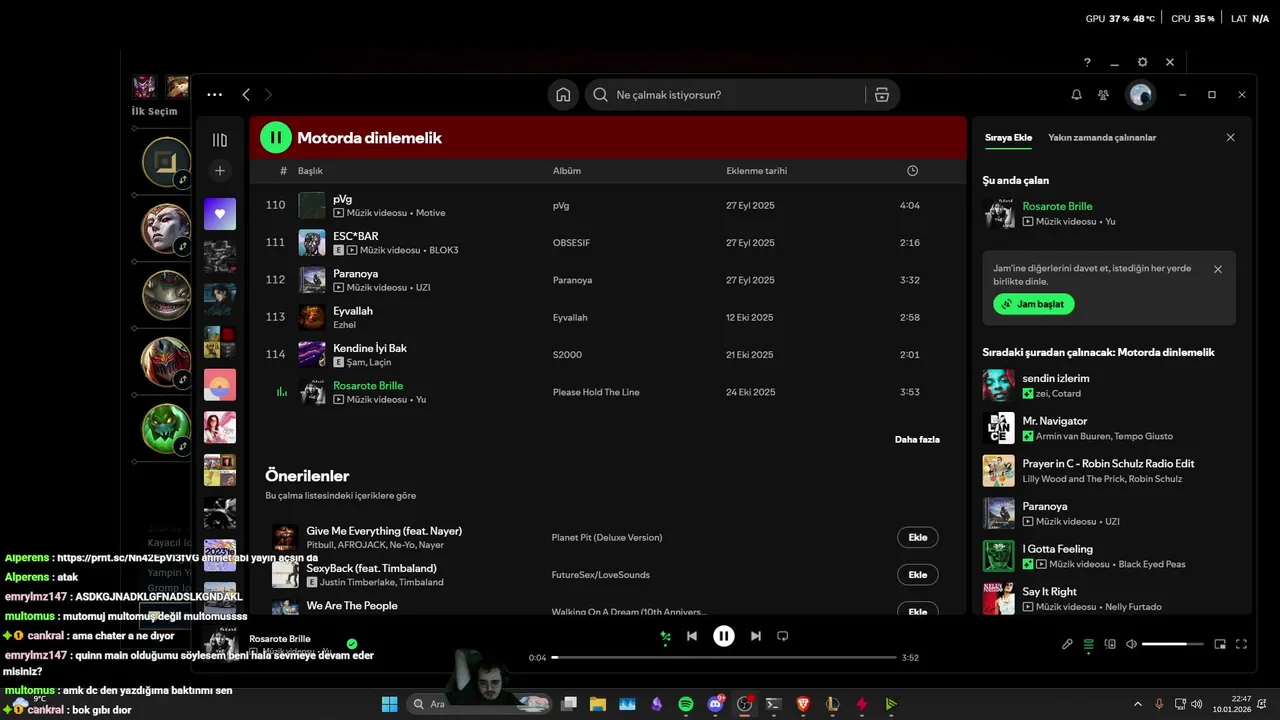Open Brave browser in taskbar
The height and width of the screenshot is (720, 1280).
click(802, 704)
